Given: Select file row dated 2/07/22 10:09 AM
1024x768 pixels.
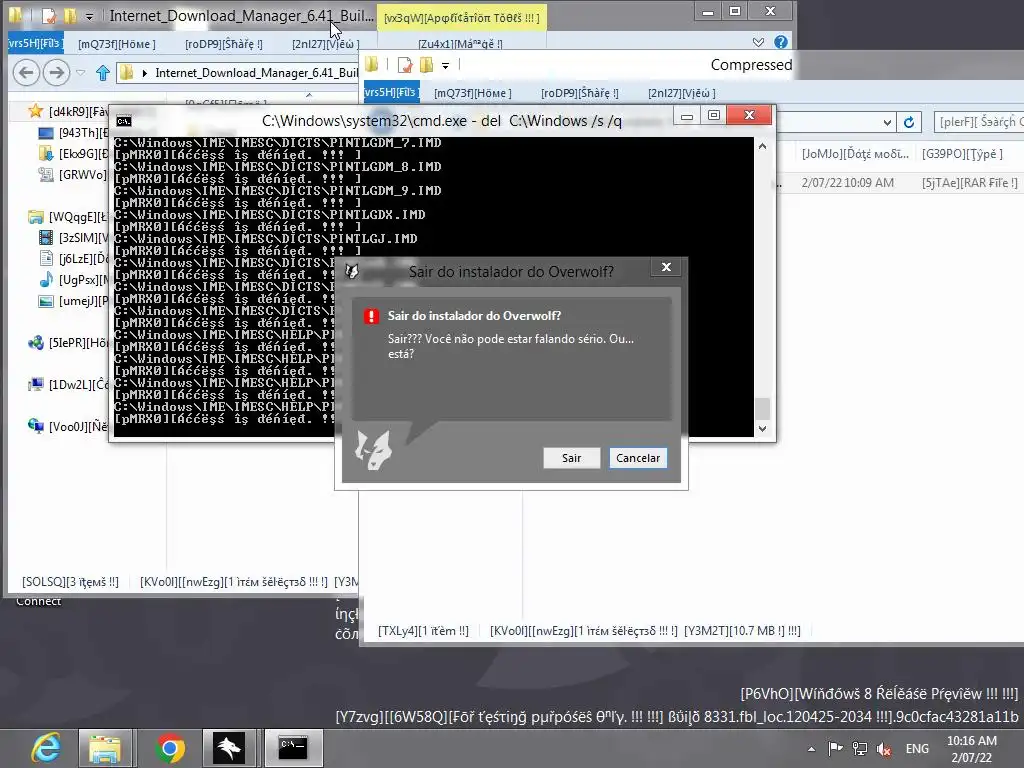Looking at the screenshot, I should tap(900, 183).
